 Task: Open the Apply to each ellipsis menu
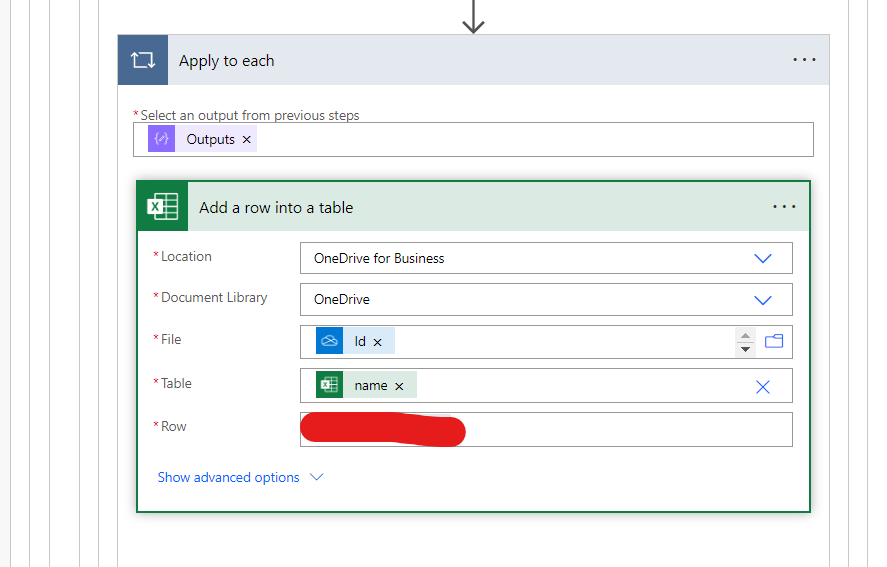point(804,60)
